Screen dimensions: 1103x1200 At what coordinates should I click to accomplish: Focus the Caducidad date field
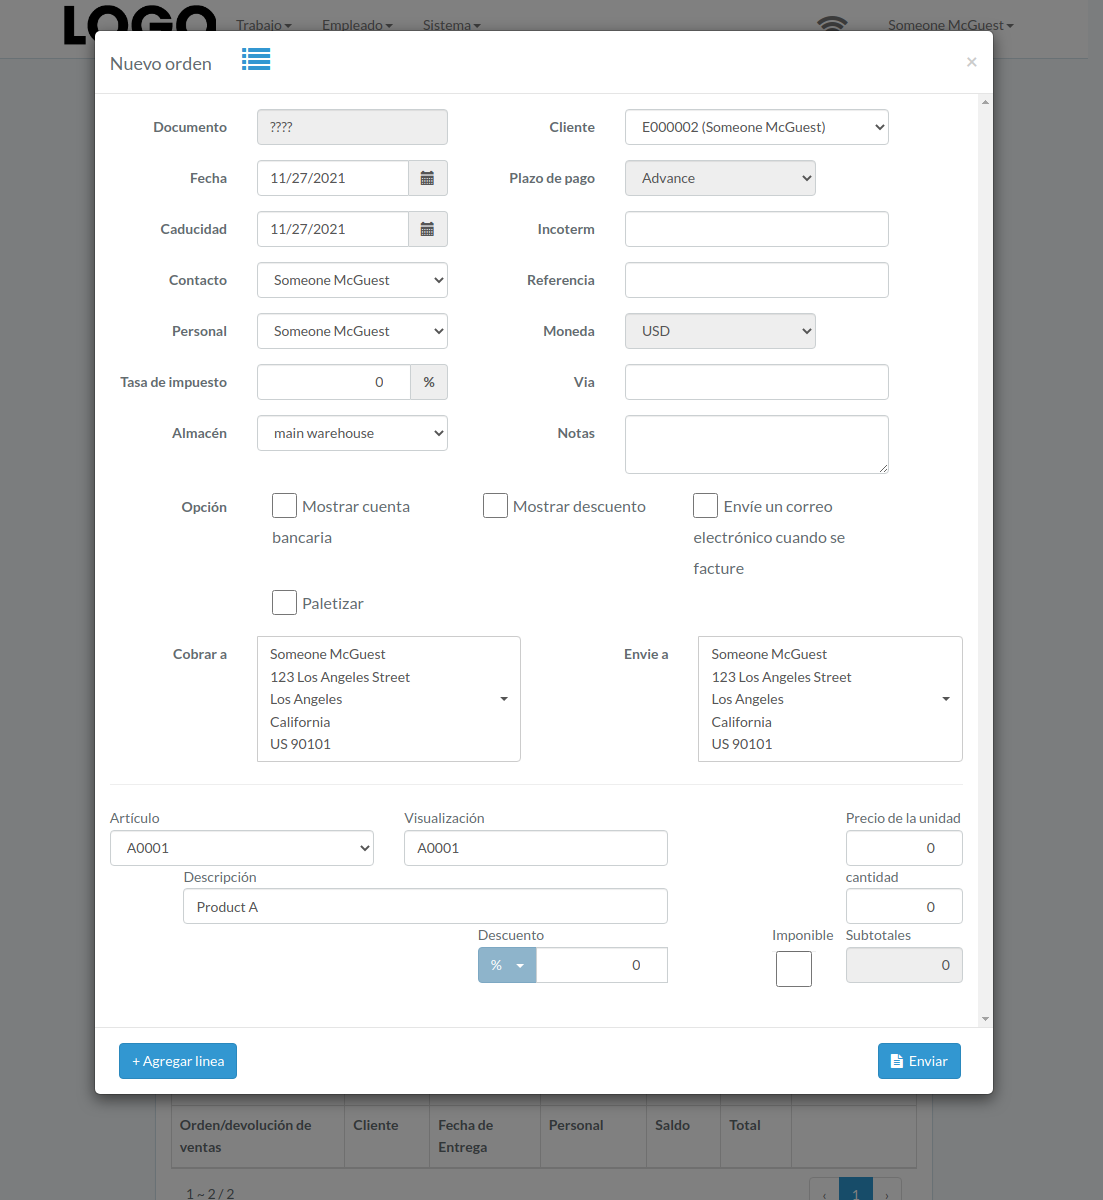[x=333, y=229]
